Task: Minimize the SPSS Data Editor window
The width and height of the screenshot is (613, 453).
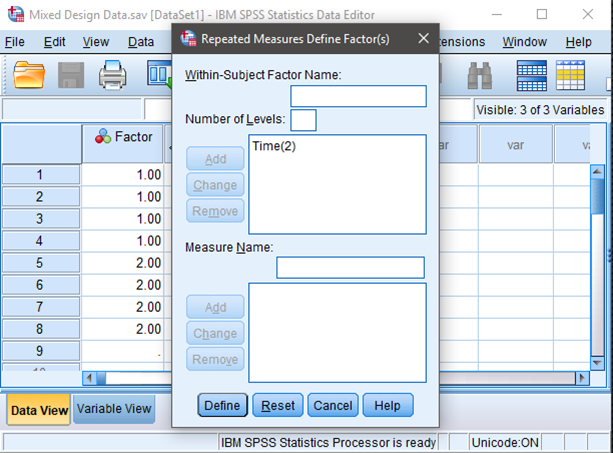Action: point(496,14)
